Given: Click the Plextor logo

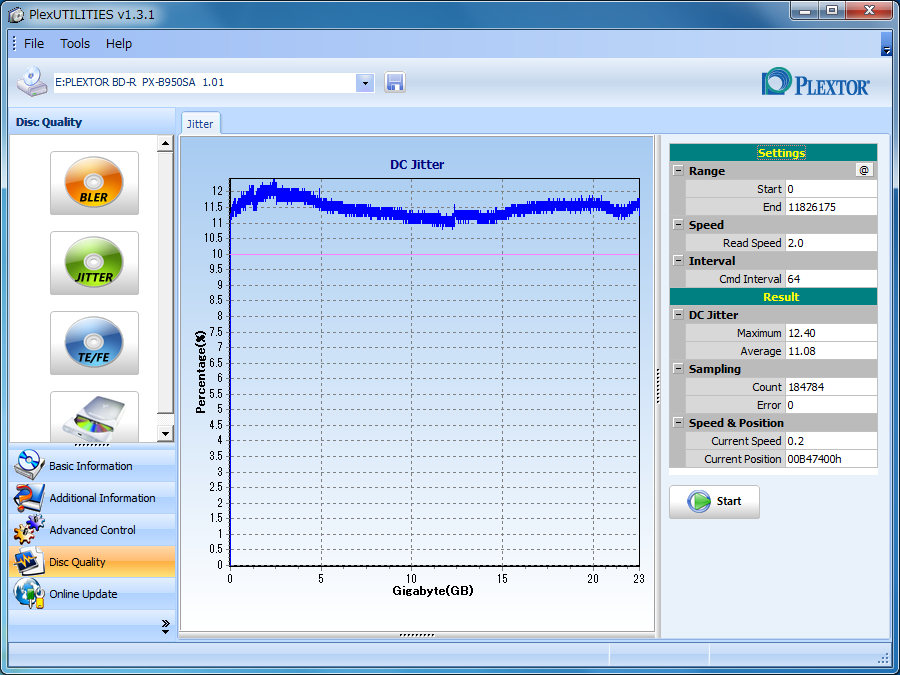Looking at the screenshot, I should (x=815, y=83).
